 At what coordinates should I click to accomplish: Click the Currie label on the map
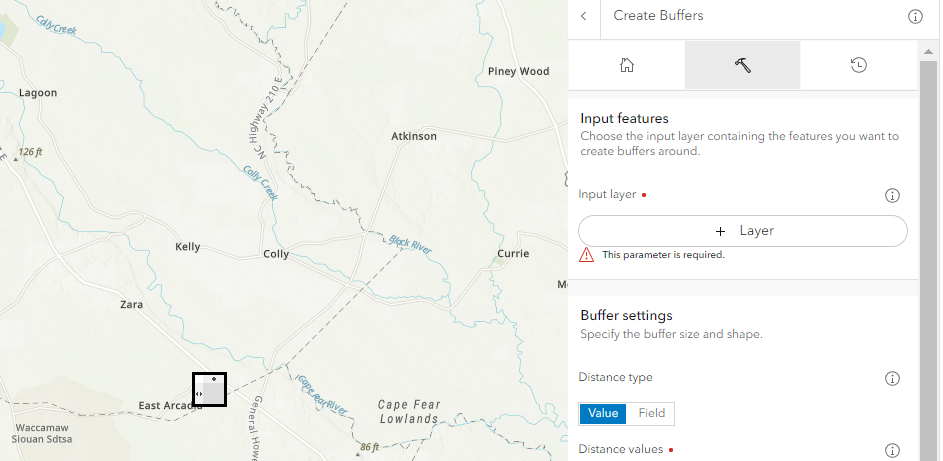click(x=513, y=254)
